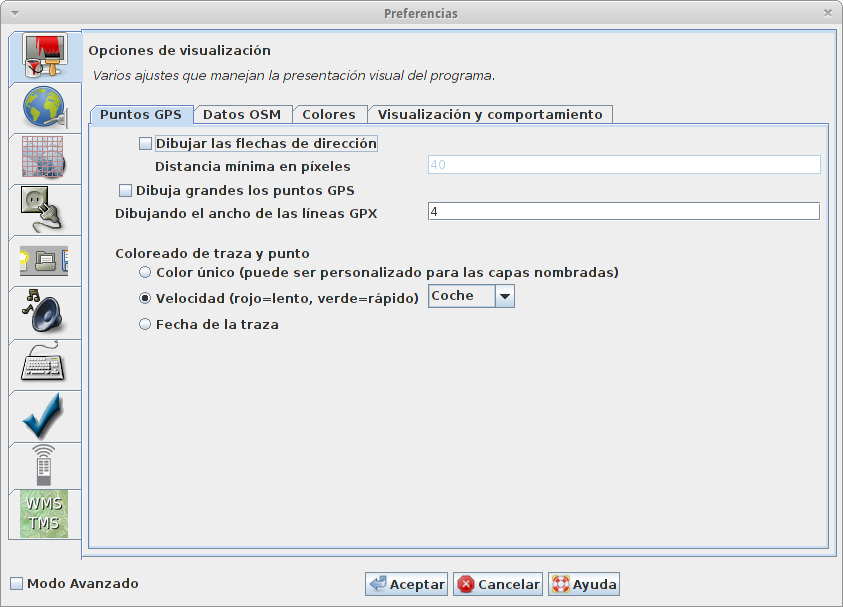The image size is (843, 607).
Task: Select the globe connection settings icon
Action: (x=44, y=107)
